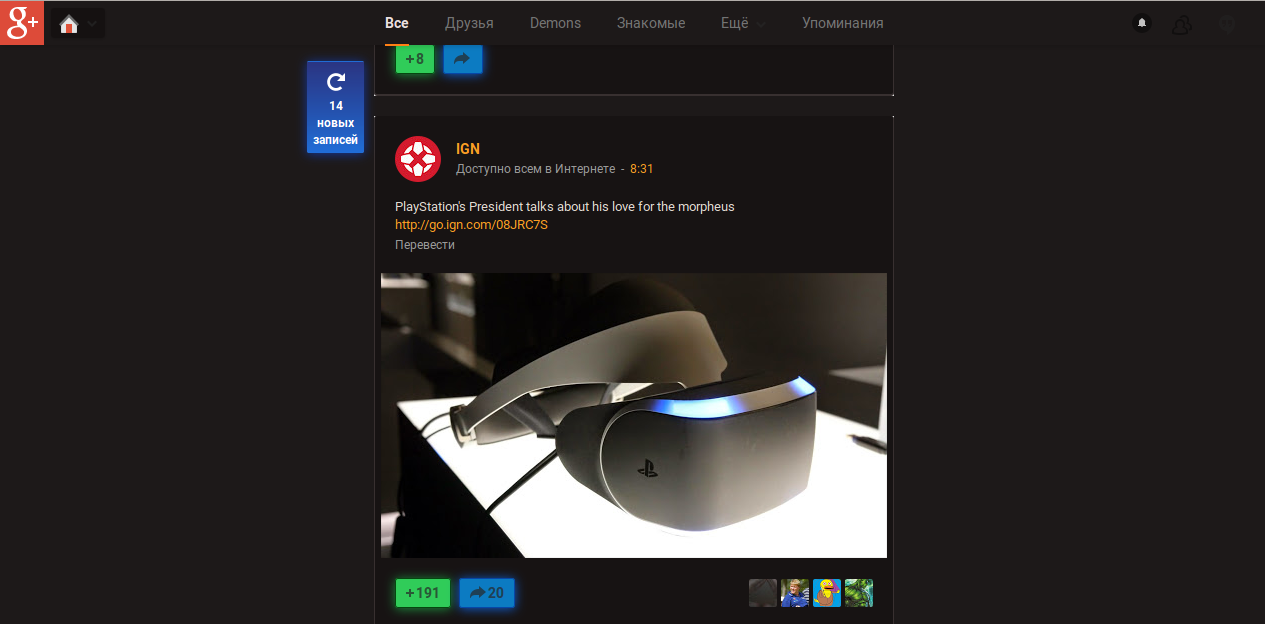Open the Hangouts chat icon

1227,24
